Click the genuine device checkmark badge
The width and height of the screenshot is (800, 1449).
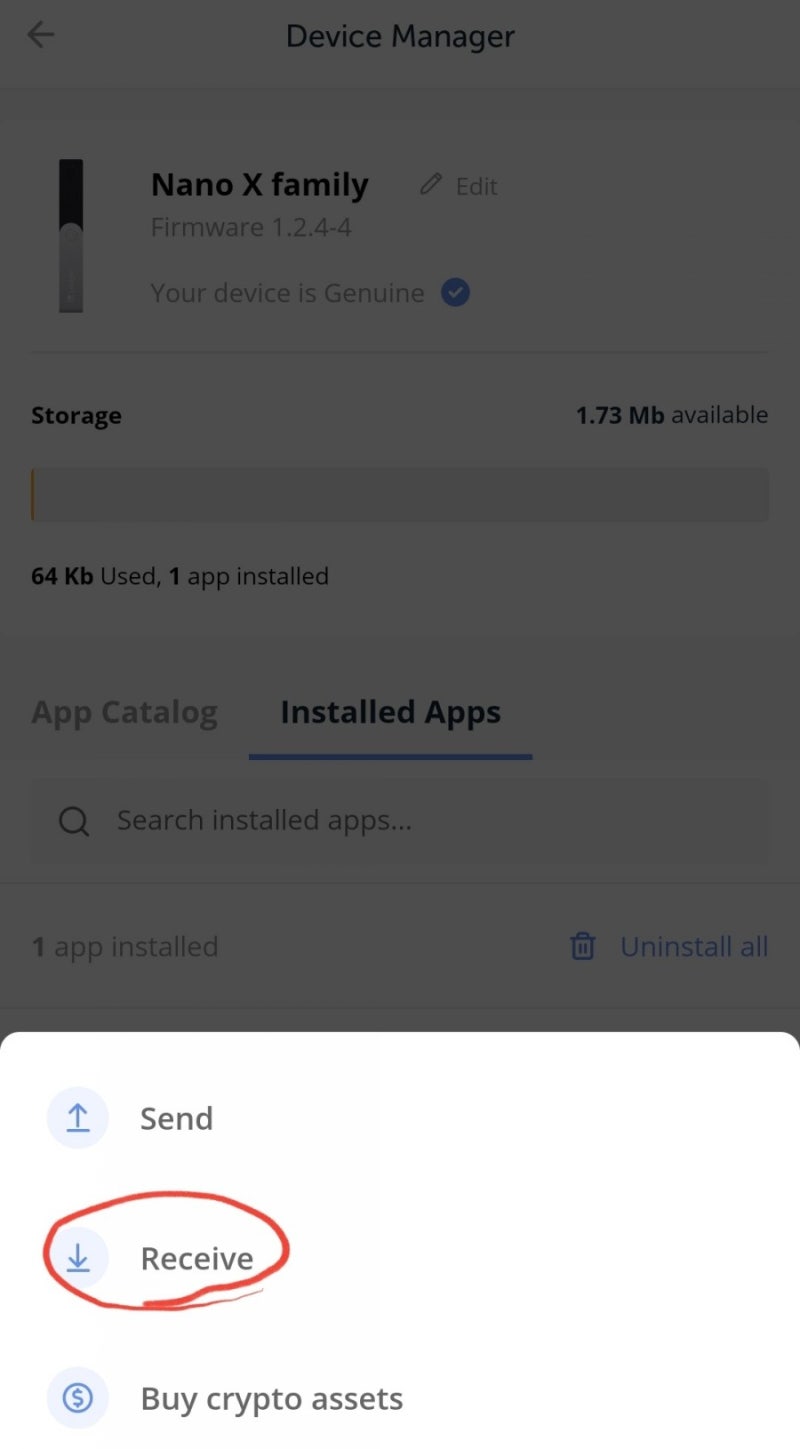click(x=456, y=293)
